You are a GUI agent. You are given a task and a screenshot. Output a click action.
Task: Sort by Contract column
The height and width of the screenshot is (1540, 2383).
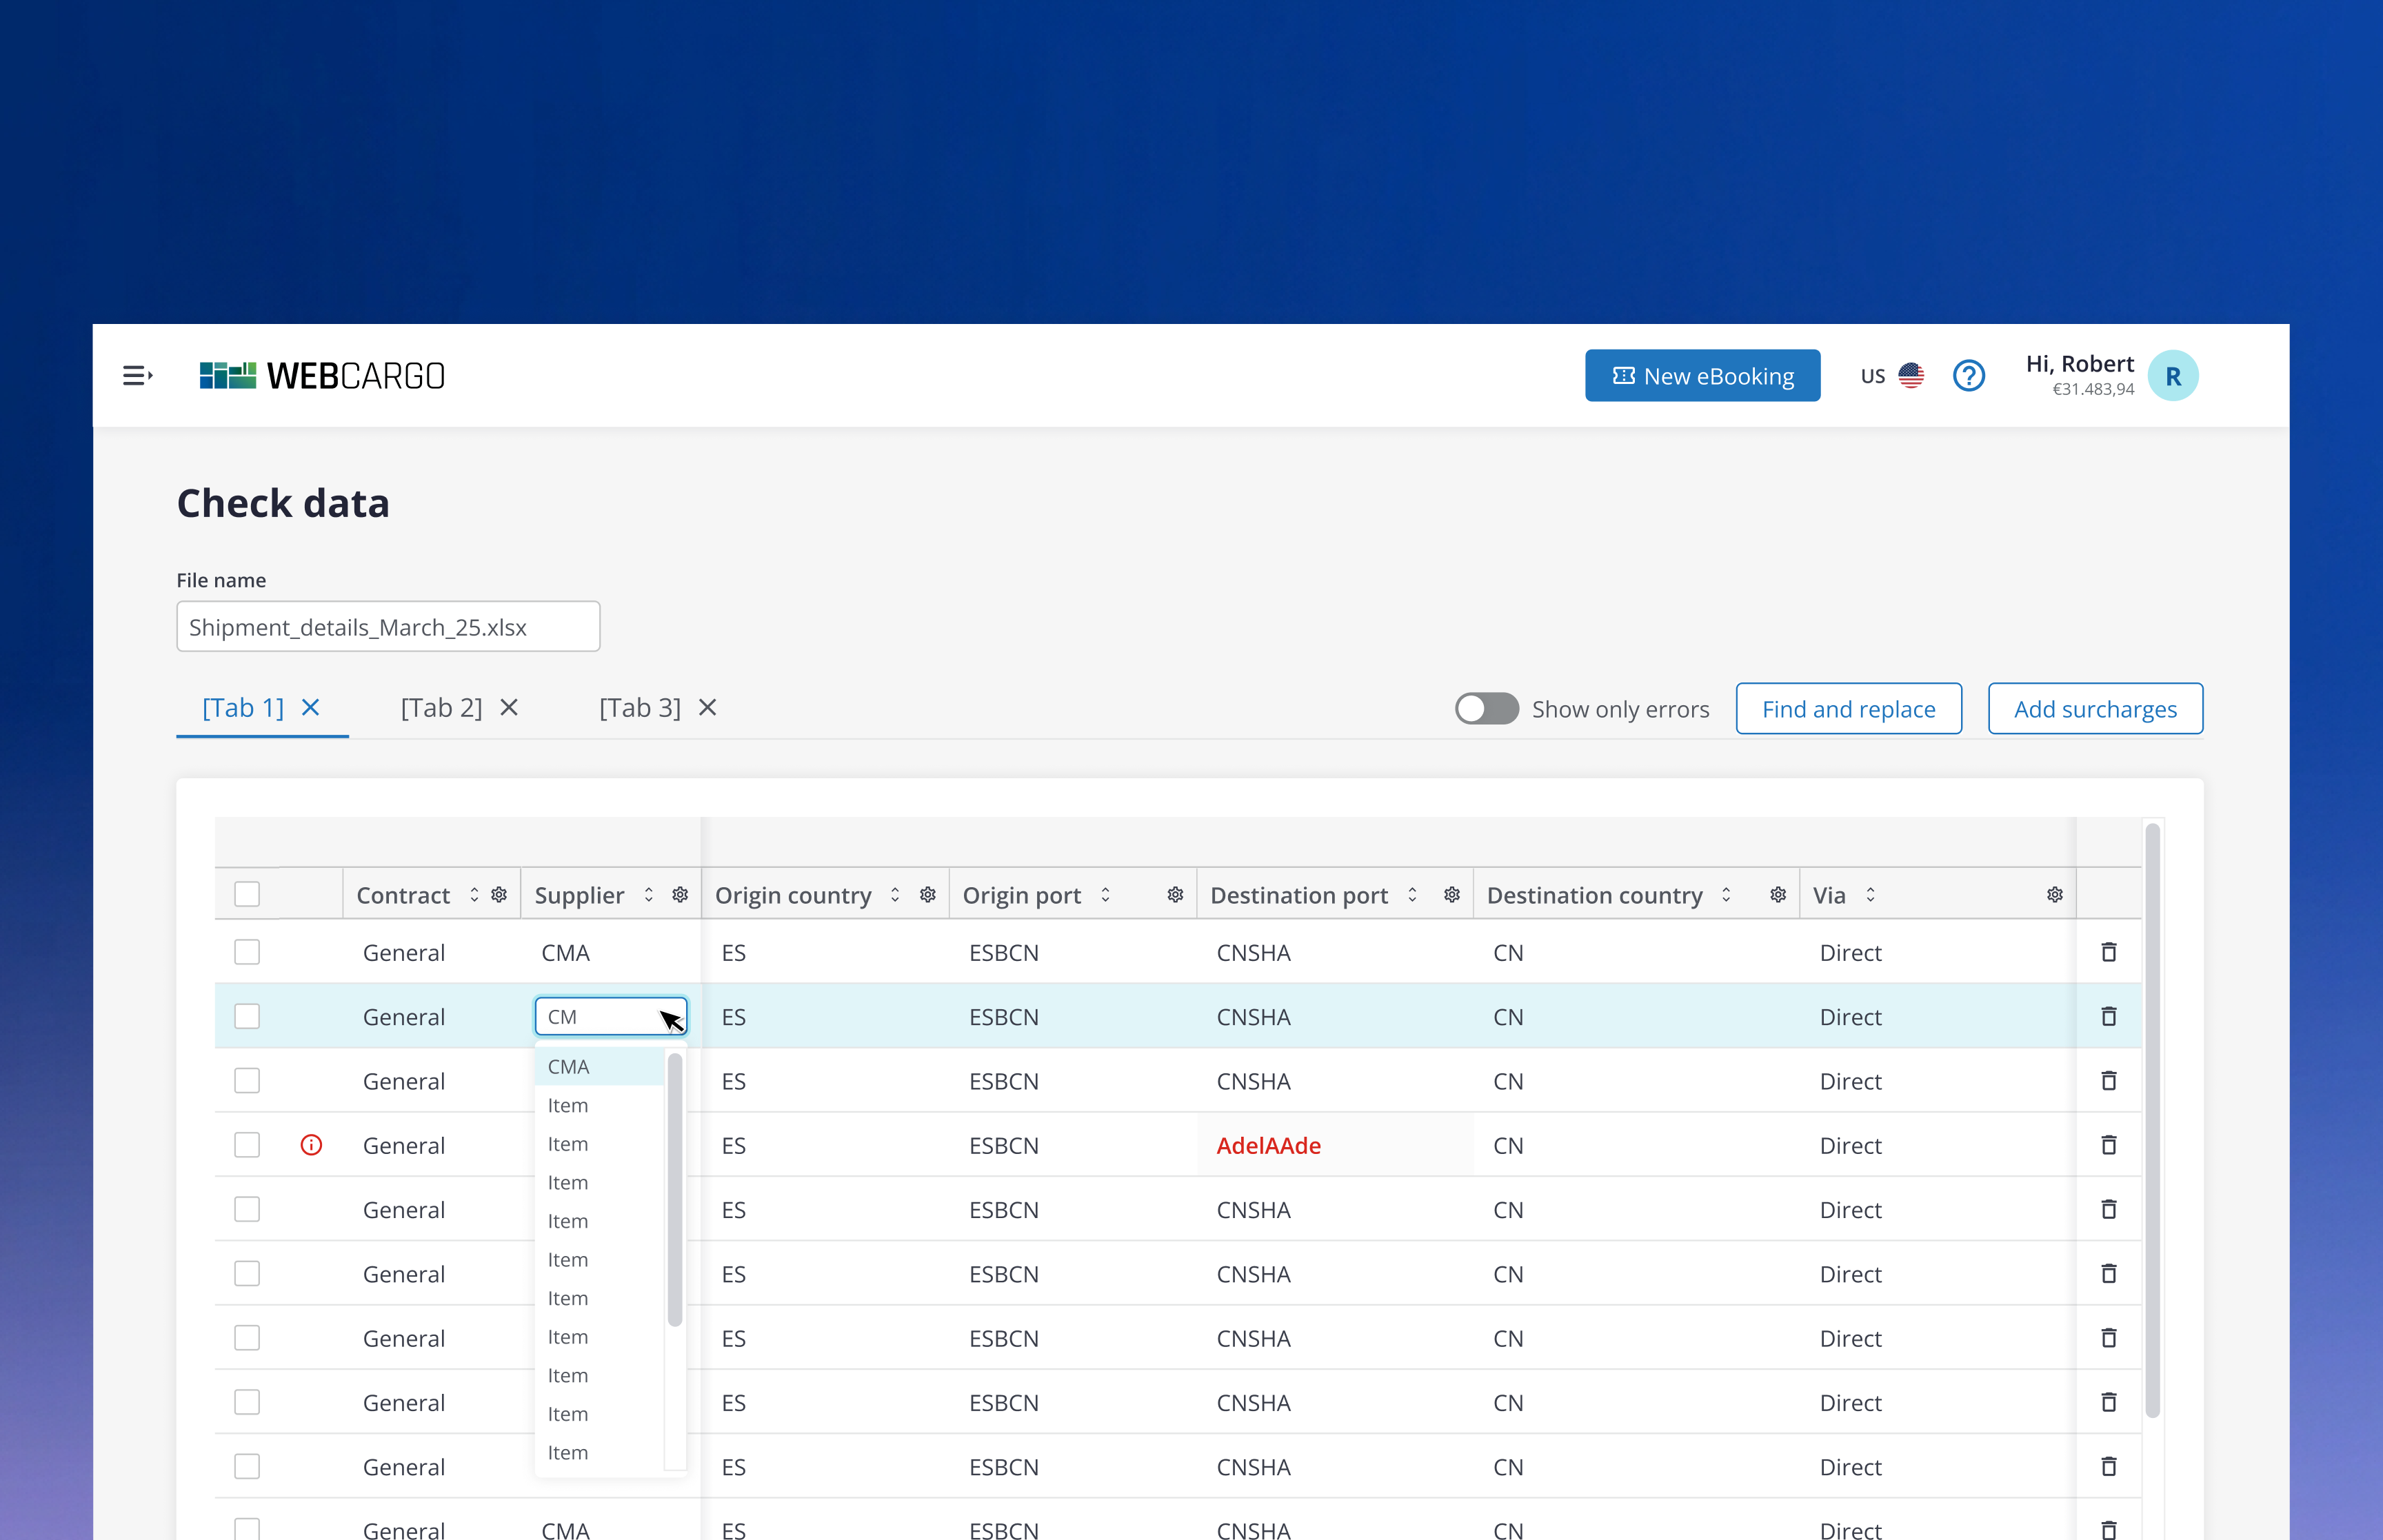point(474,895)
